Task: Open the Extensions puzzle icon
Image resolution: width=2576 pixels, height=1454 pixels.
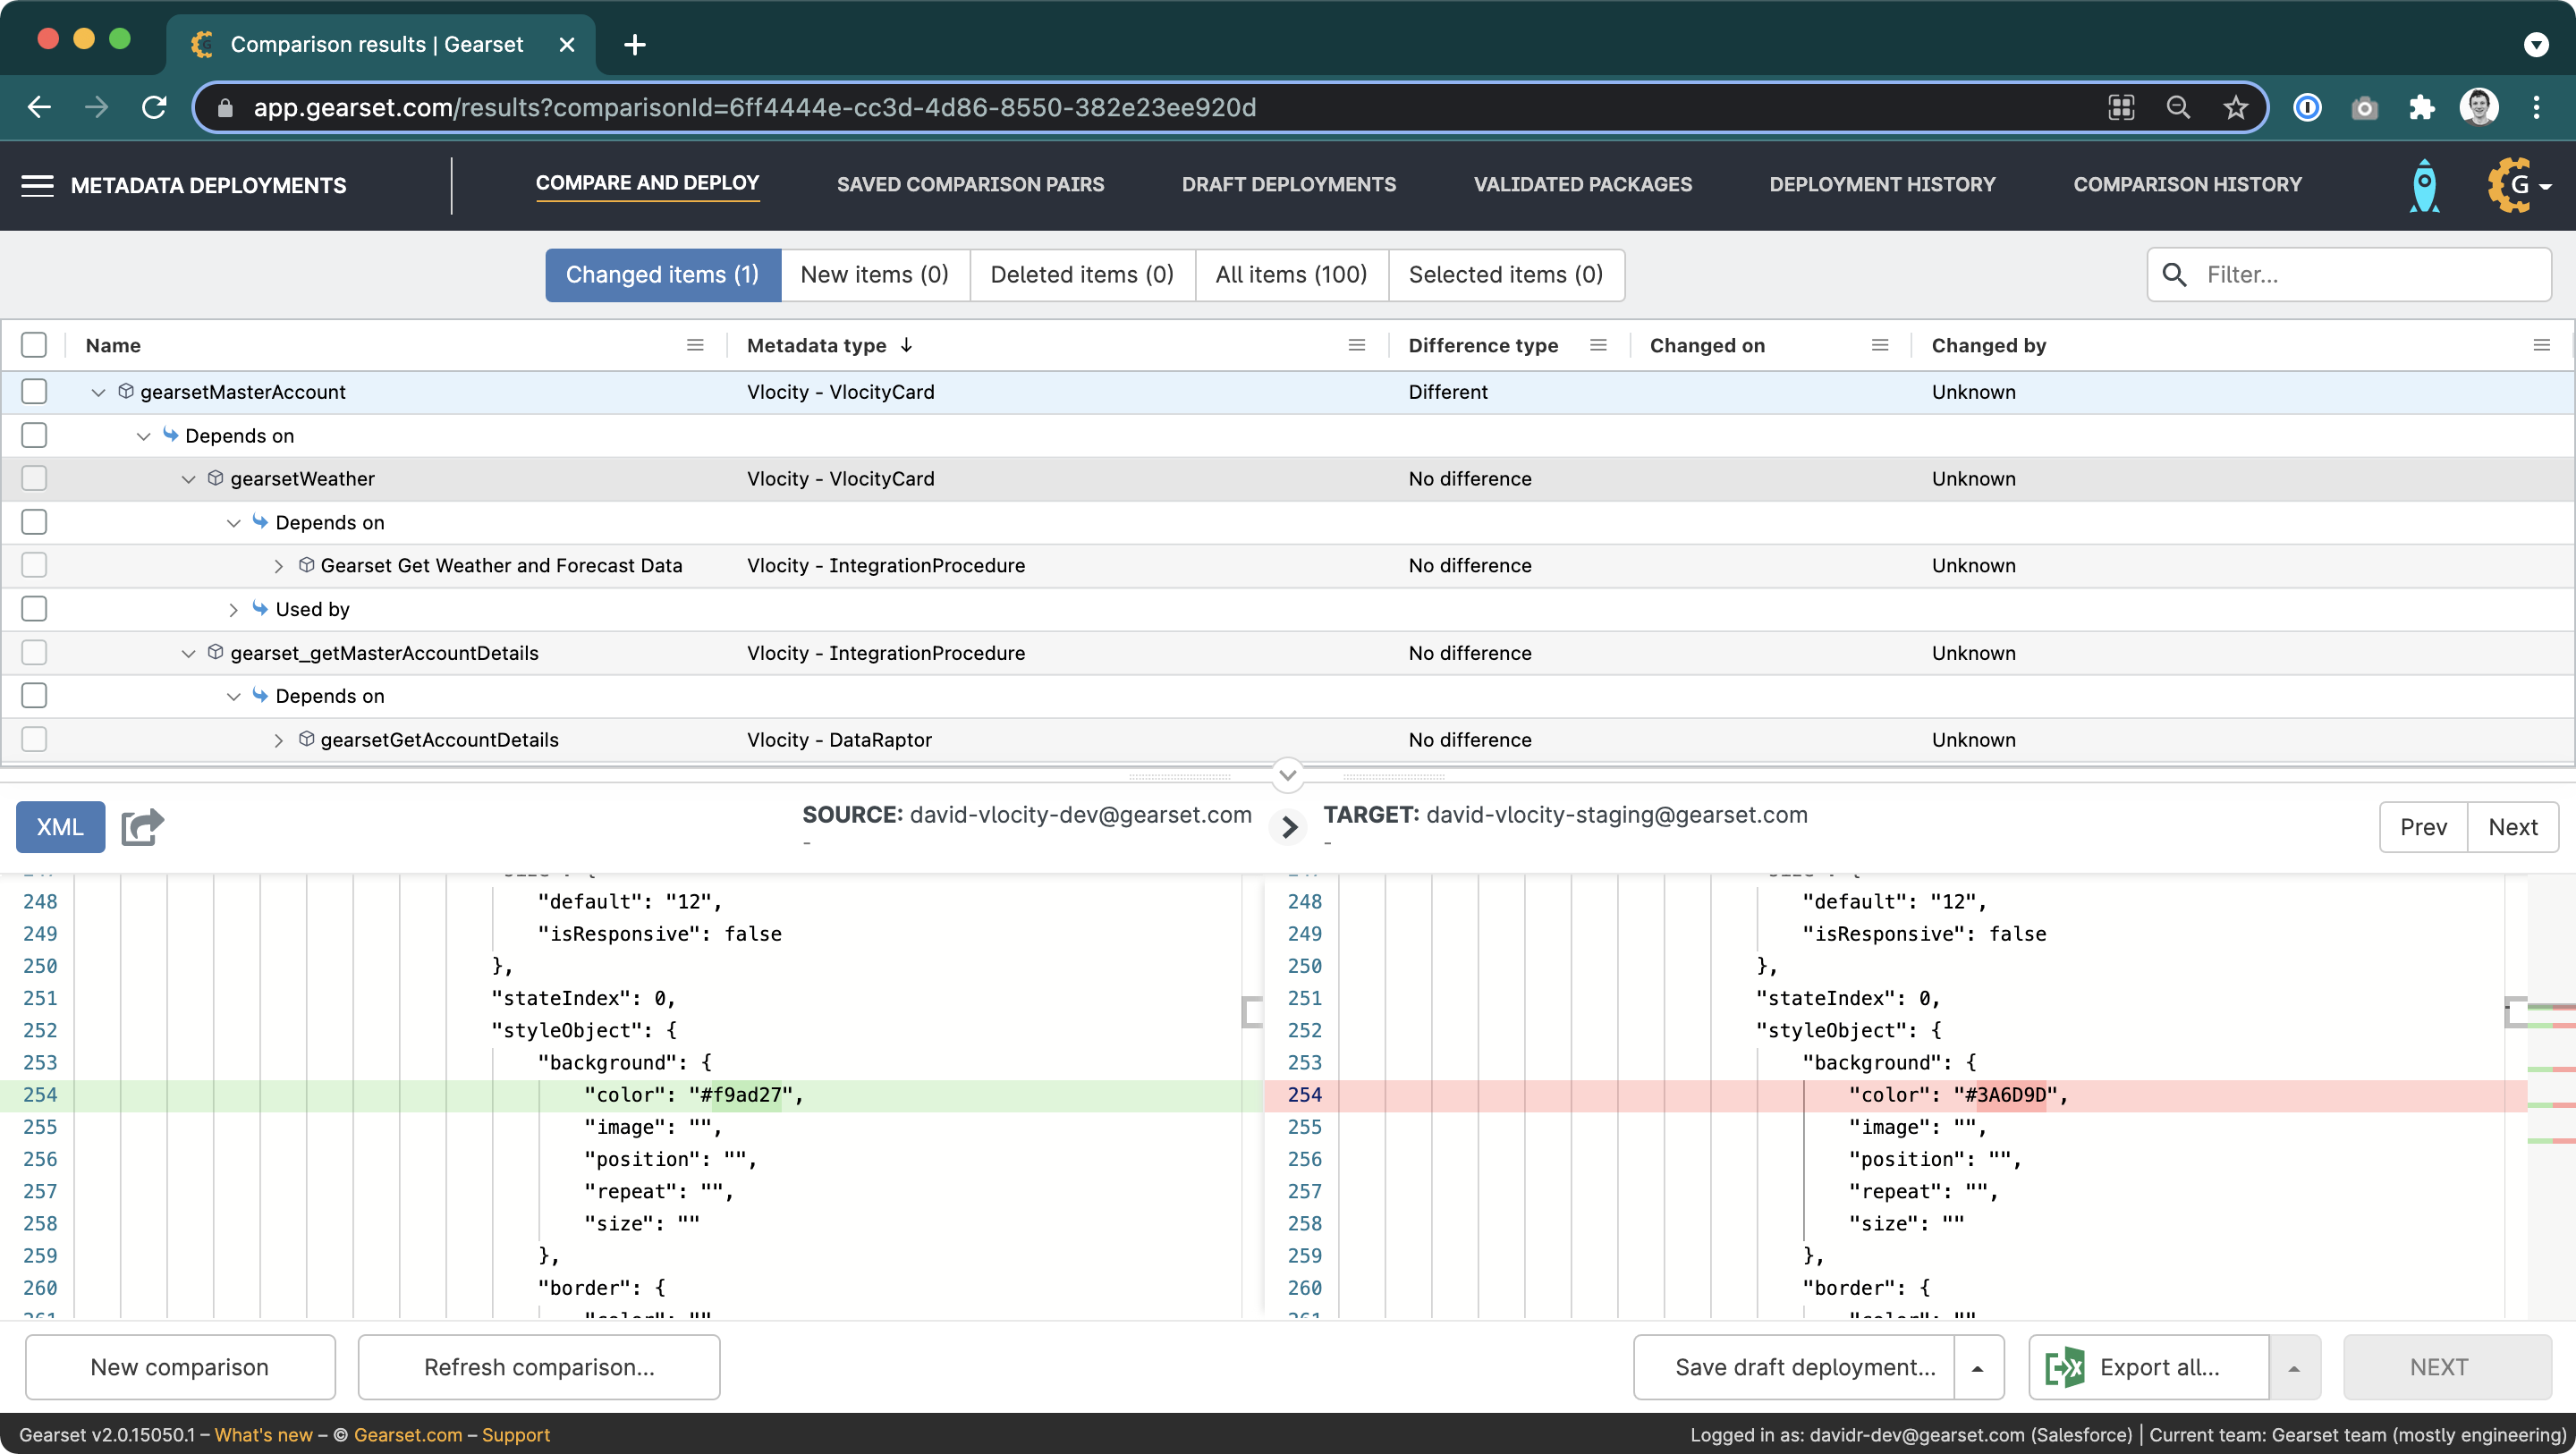Action: point(2422,107)
